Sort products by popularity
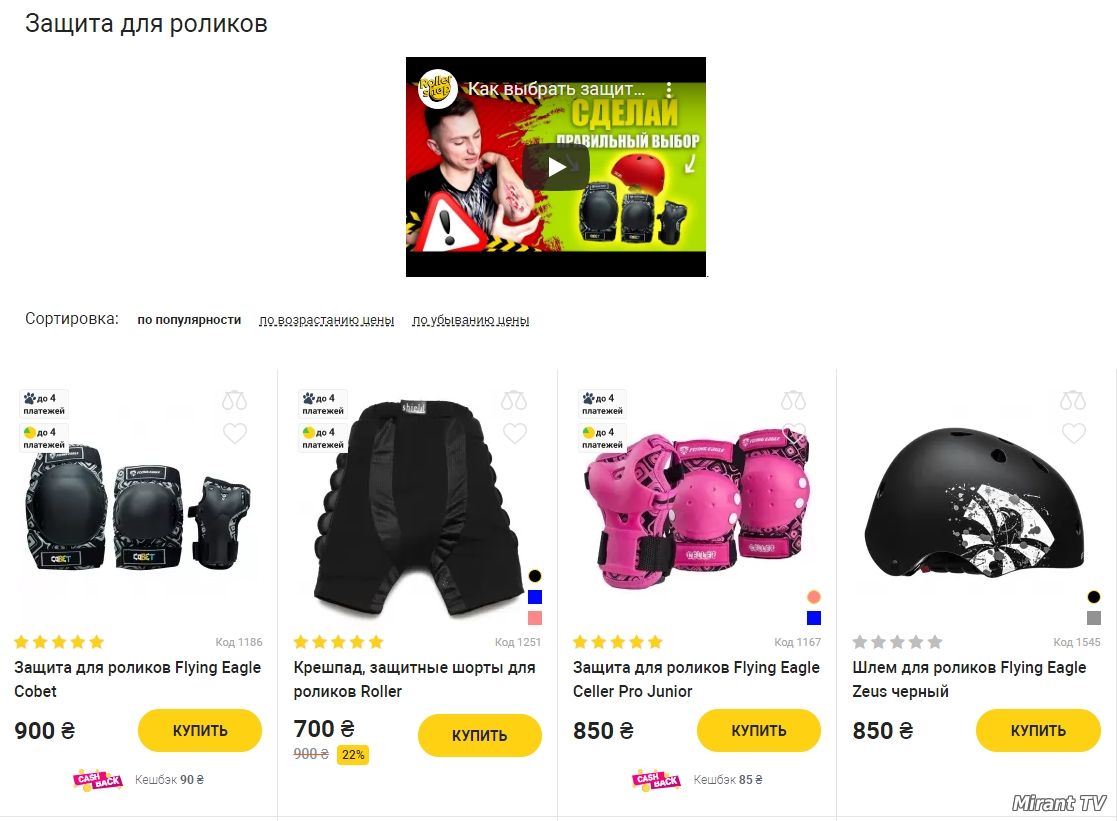Screen dimensions: 1117x821 coord(189,320)
